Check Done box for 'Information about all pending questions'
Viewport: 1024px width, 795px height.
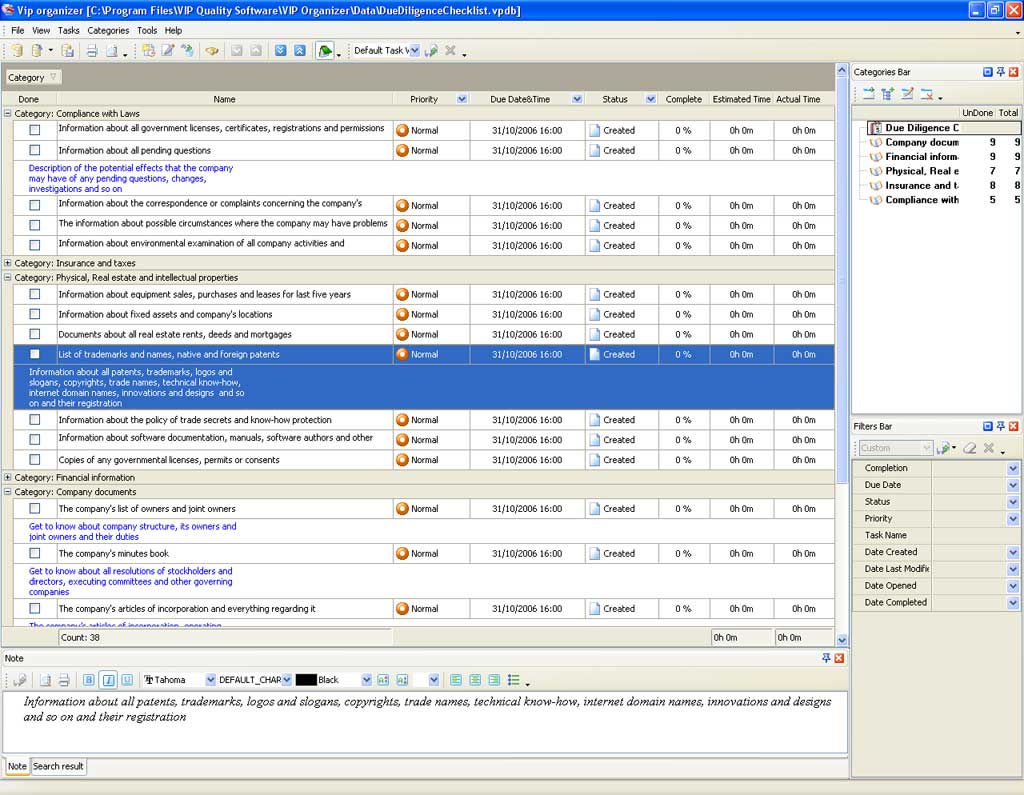pyautogui.click(x=35, y=150)
